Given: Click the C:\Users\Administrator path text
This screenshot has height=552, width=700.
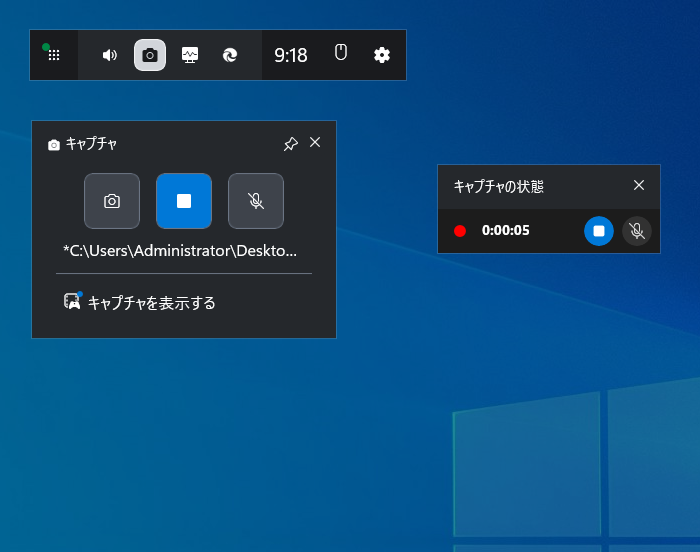Looking at the screenshot, I should (x=180, y=251).
